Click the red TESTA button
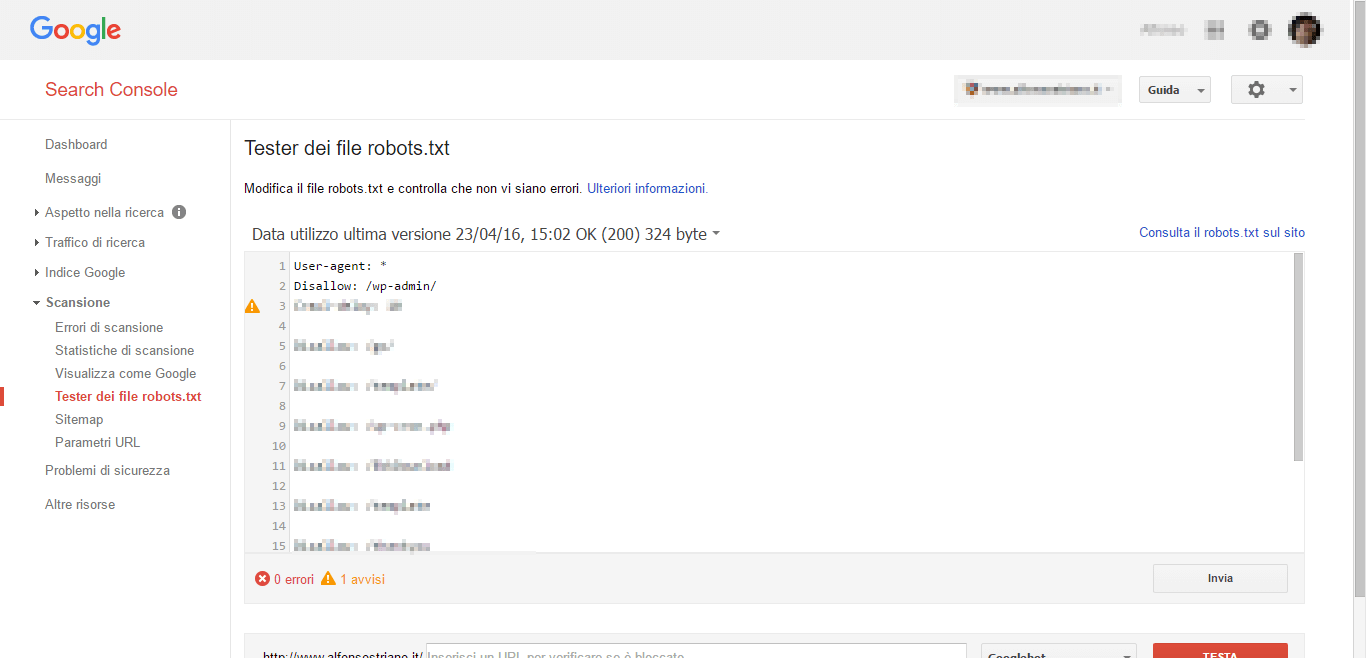Viewport: 1366px width, 658px height. coord(1220,651)
